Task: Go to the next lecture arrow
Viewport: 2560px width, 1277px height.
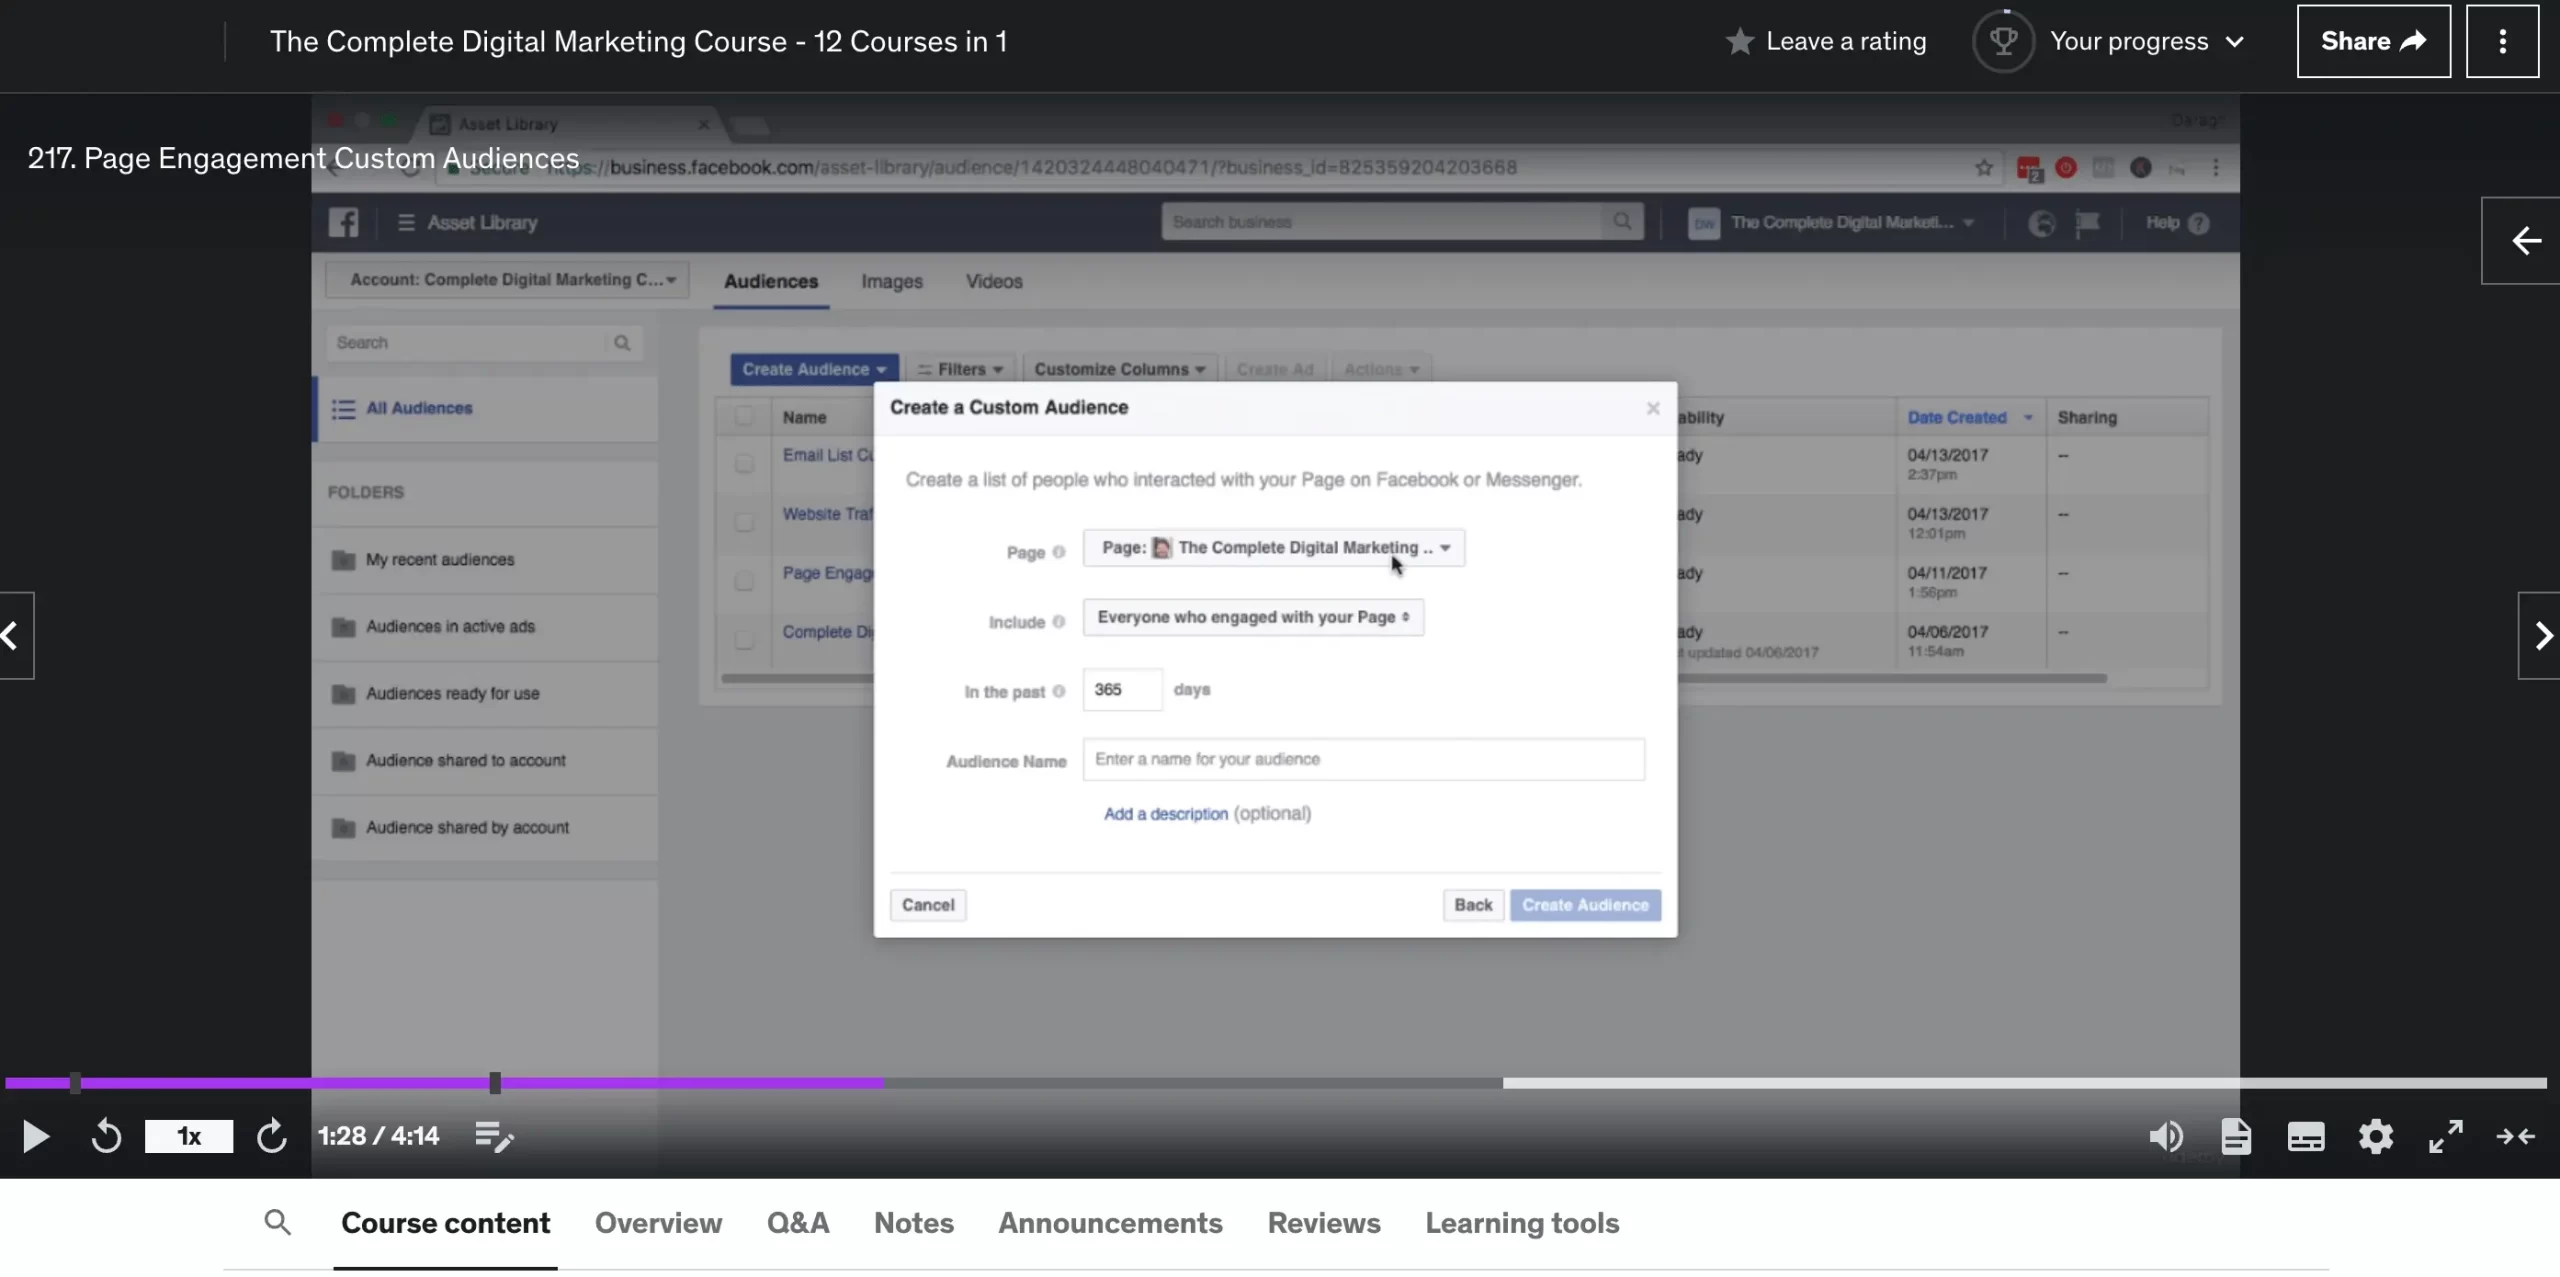Action: coord(2542,636)
